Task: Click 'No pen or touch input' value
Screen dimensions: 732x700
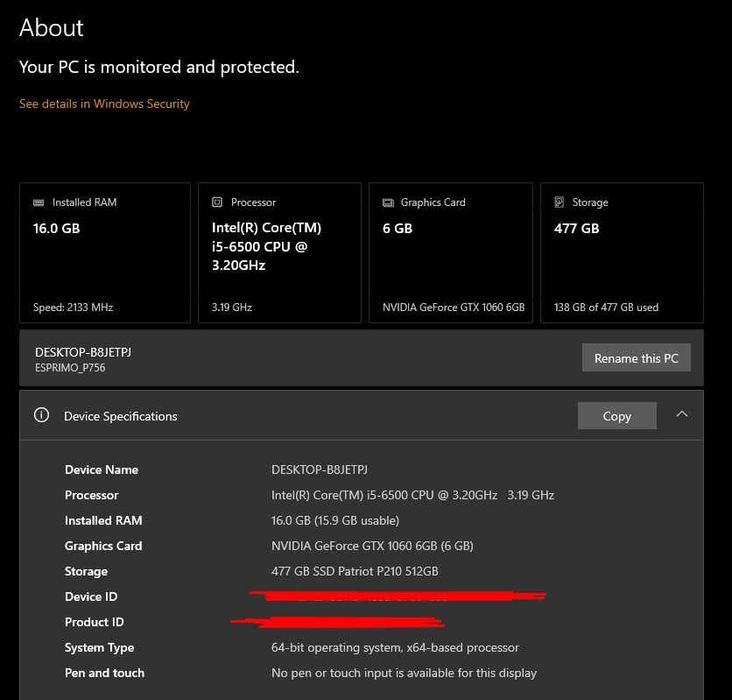Action: (404, 673)
